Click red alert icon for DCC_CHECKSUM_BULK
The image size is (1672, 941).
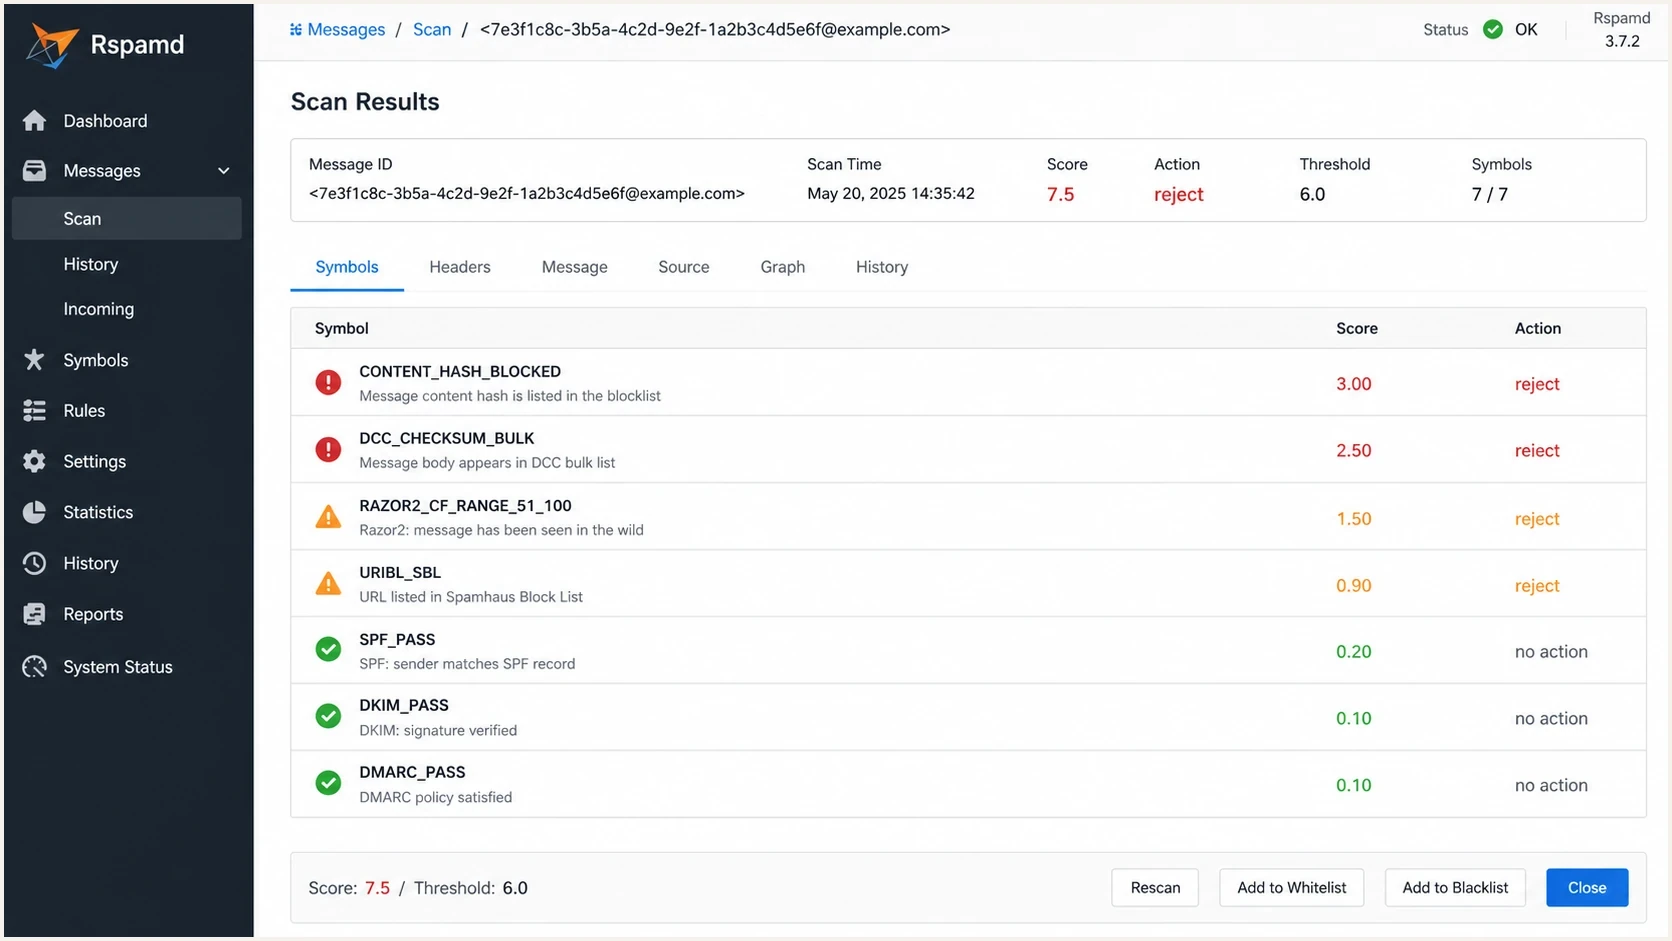coord(328,449)
